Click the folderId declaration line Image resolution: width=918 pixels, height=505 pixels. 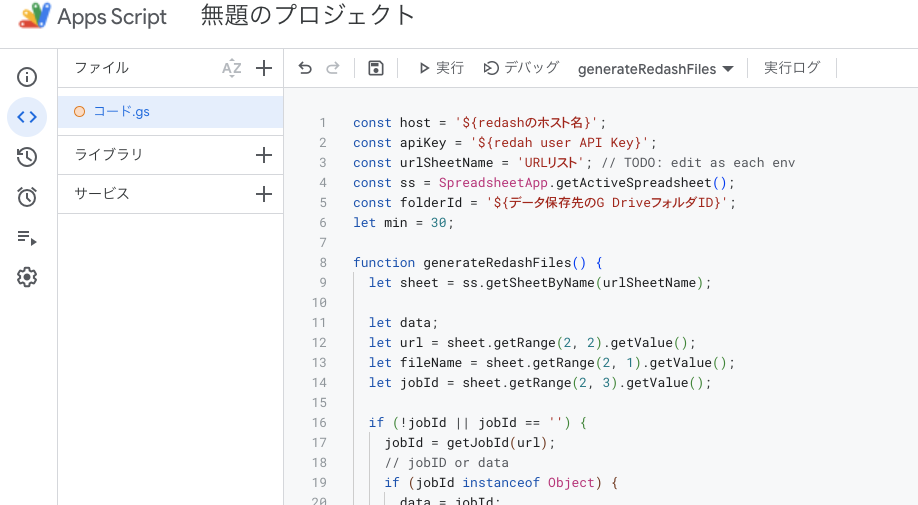click(544, 202)
